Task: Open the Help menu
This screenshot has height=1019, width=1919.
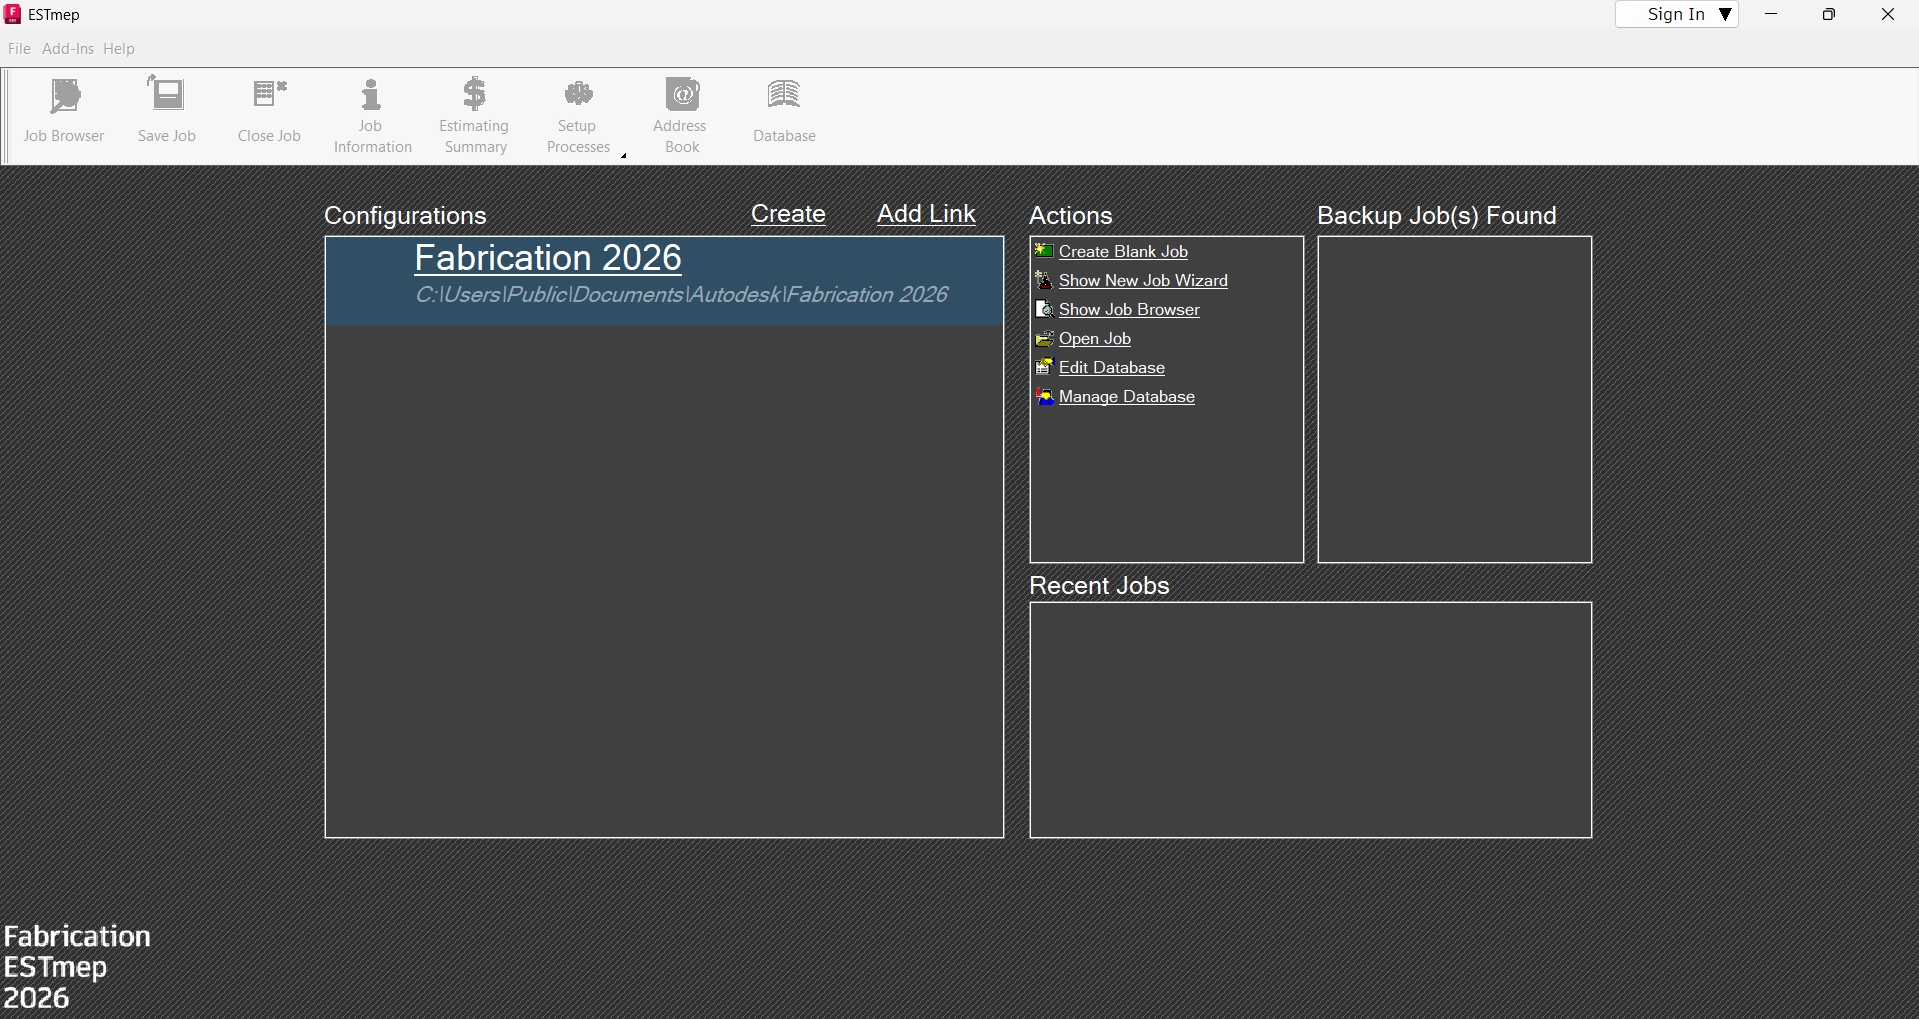Action: point(119,49)
